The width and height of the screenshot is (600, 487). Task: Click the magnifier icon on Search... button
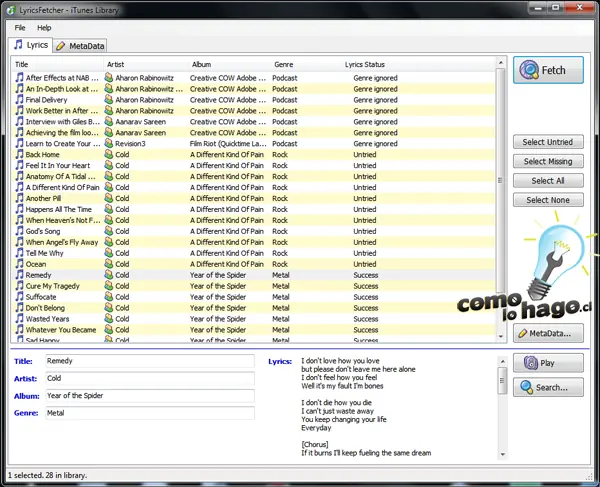[x=527, y=387]
